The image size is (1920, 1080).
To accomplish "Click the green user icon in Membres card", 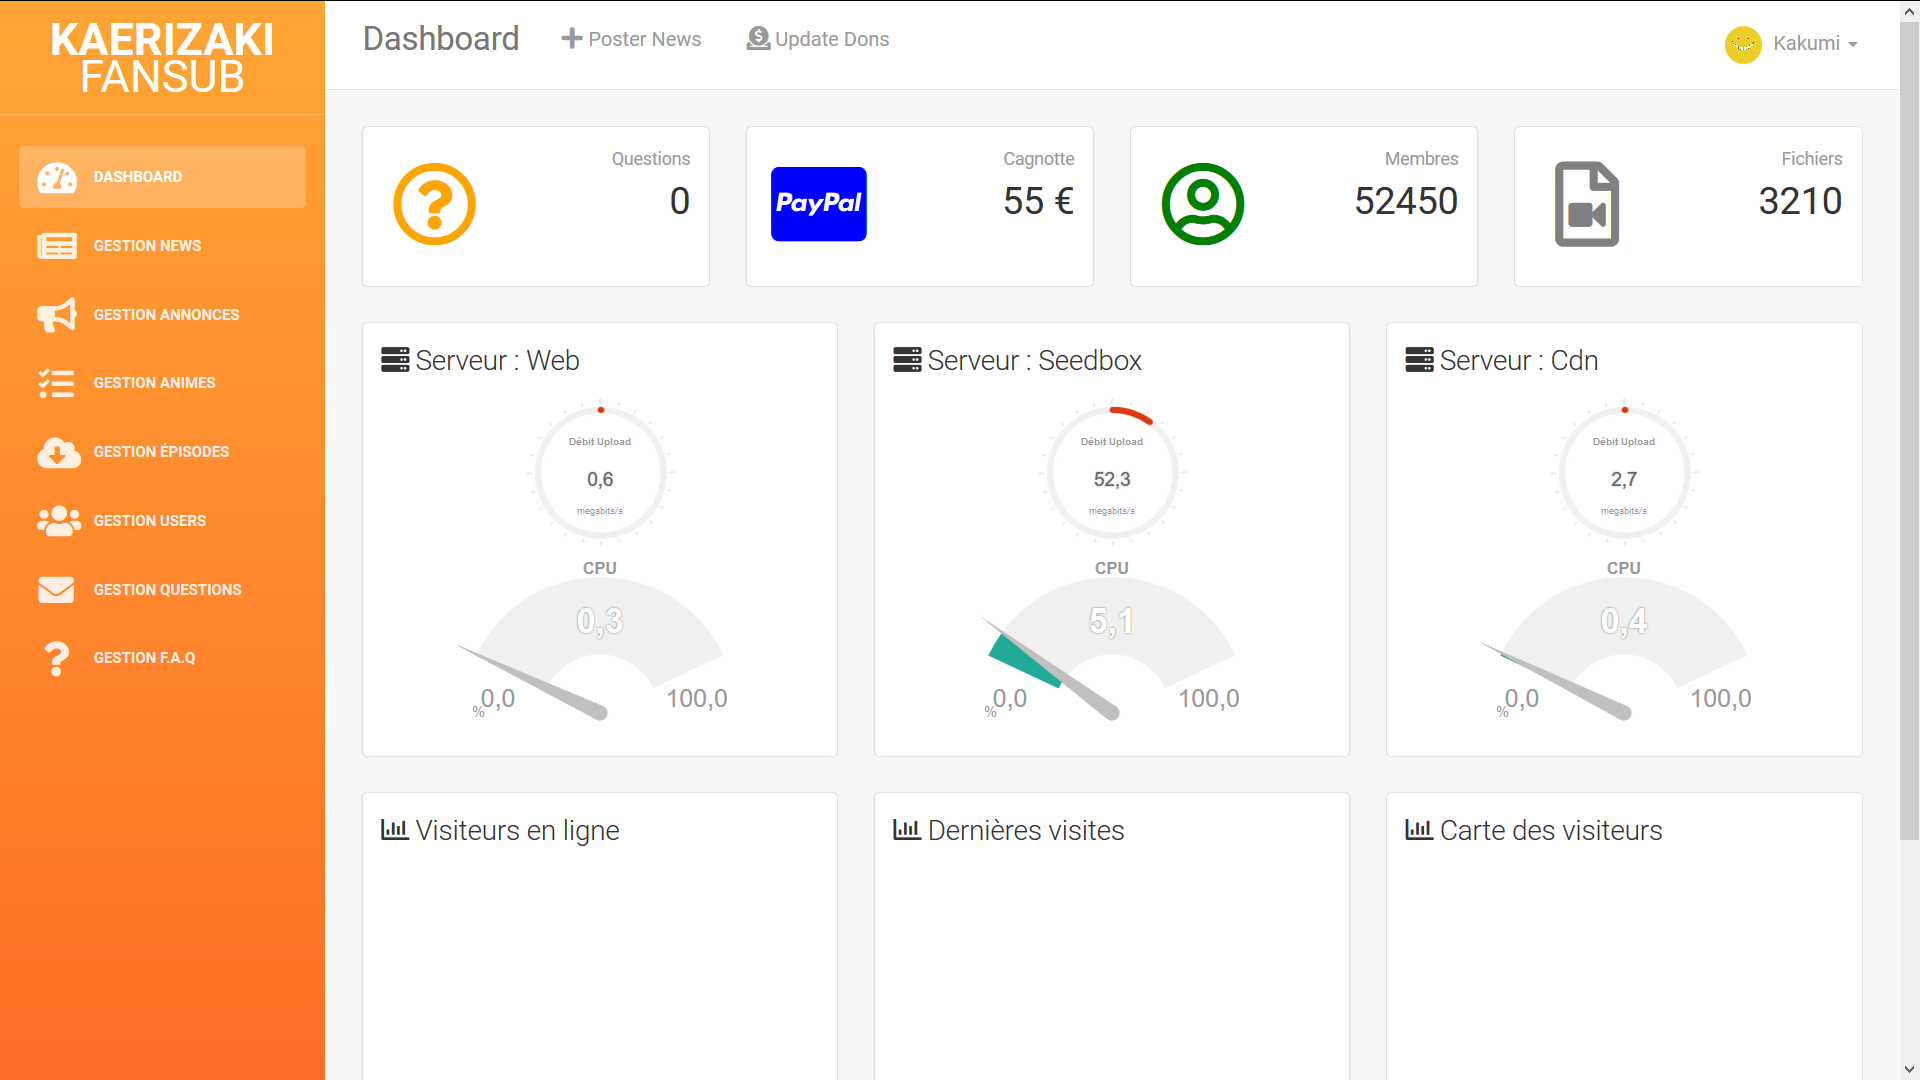I will click(1202, 204).
